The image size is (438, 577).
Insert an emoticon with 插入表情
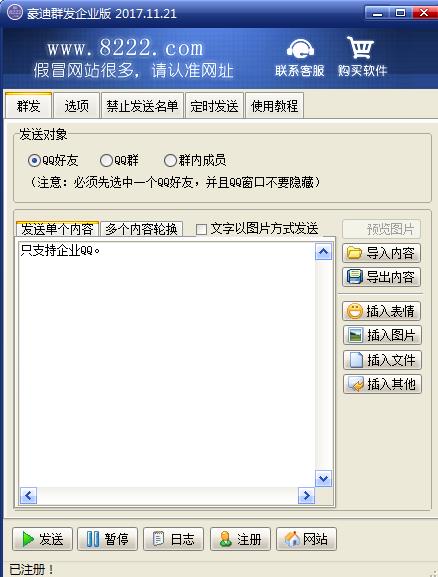pos(382,311)
